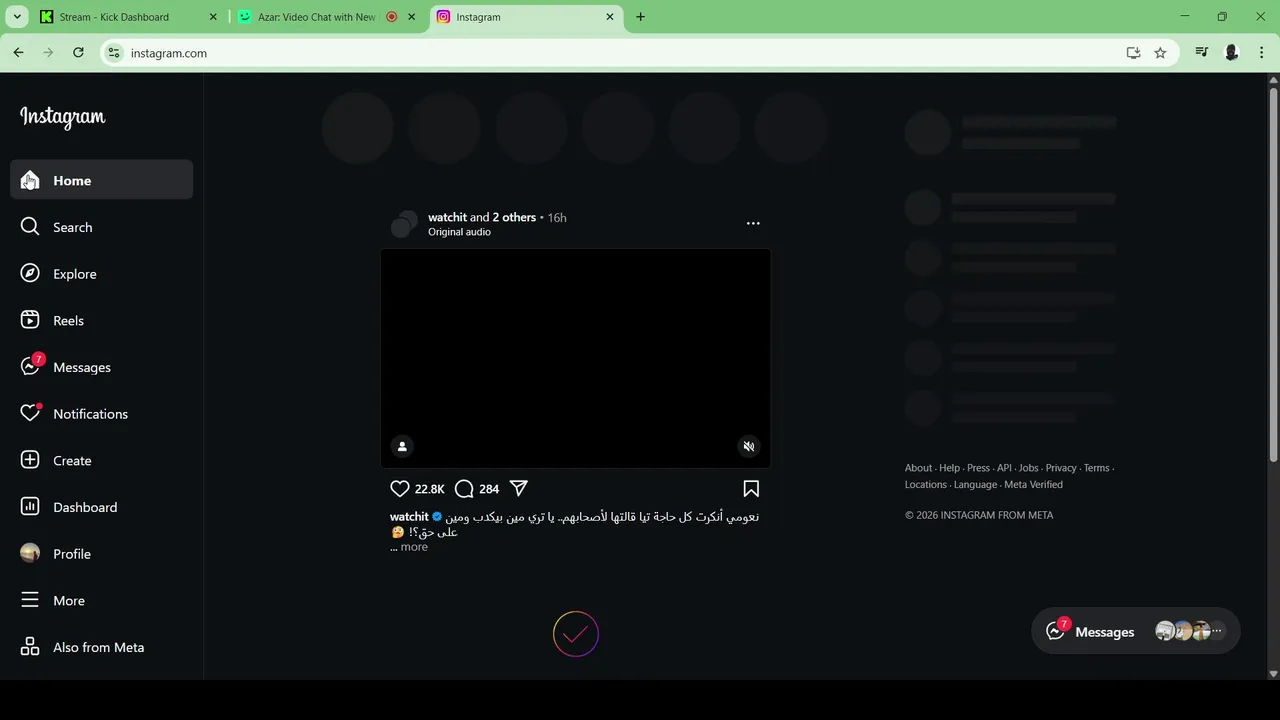Click the Press footer link
The height and width of the screenshot is (720, 1280).
point(978,468)
